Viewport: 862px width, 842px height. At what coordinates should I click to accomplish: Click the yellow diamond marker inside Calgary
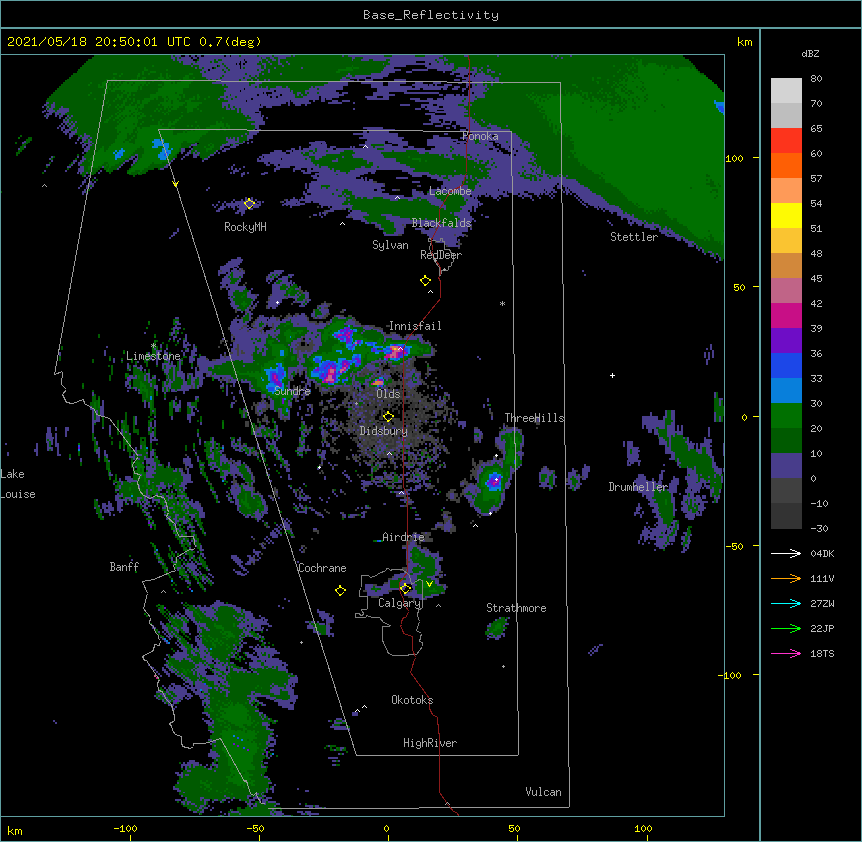tap(405, 589)
